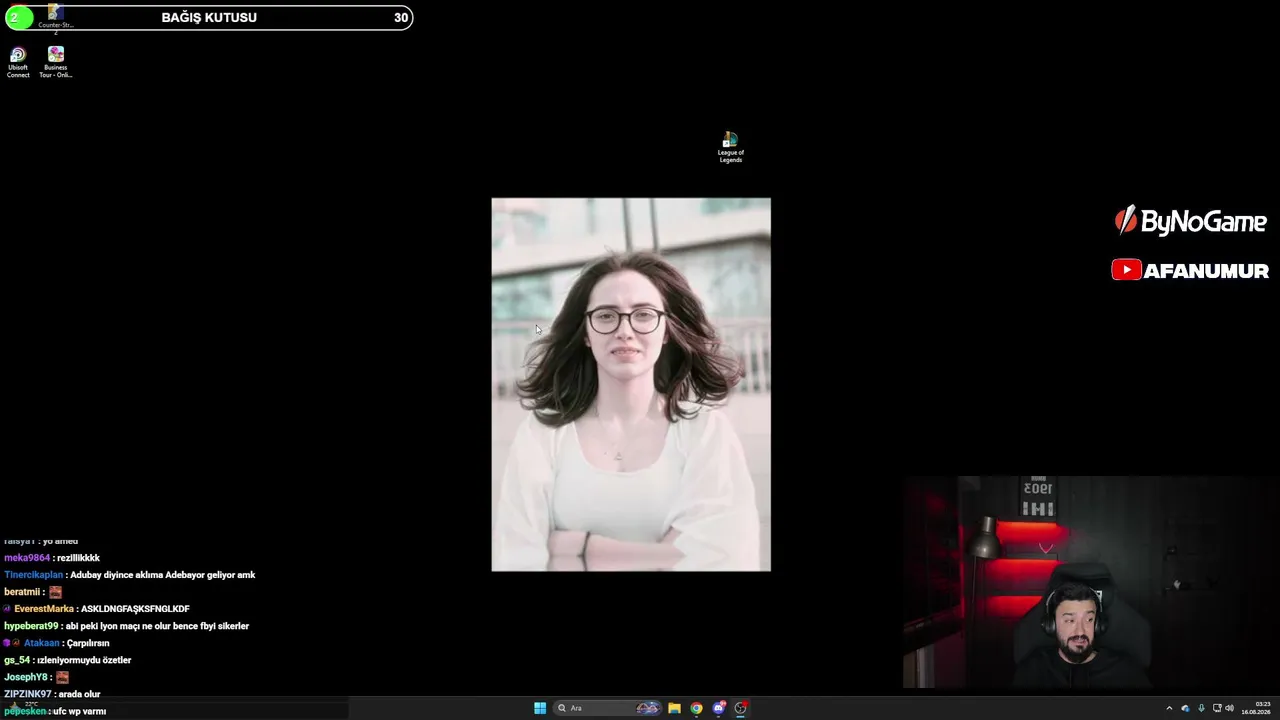
Task: Show hidden system tray icons
Action: point(1169,708)
